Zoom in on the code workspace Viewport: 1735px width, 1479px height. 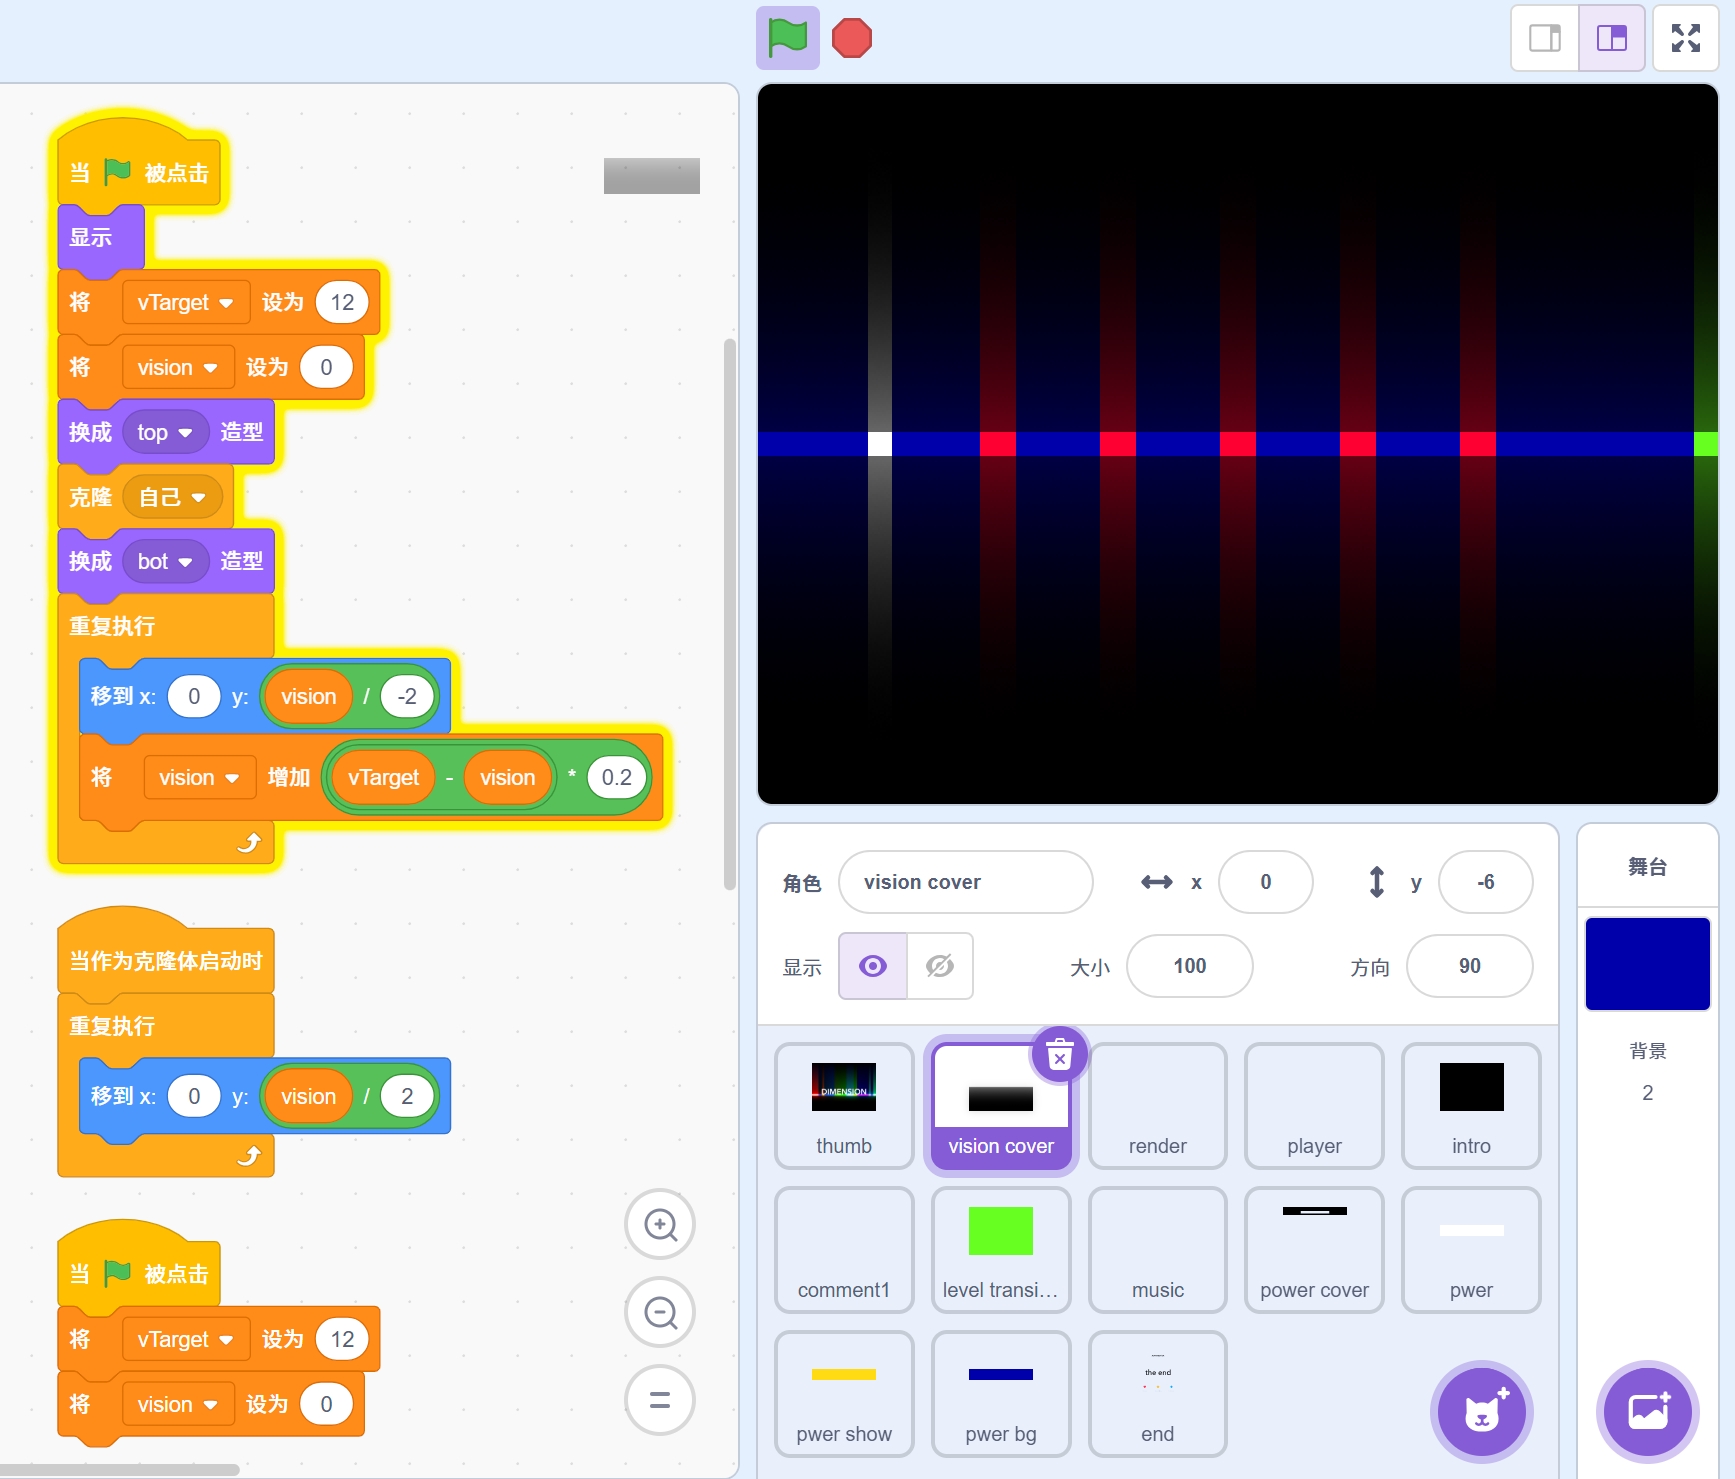660,1224
